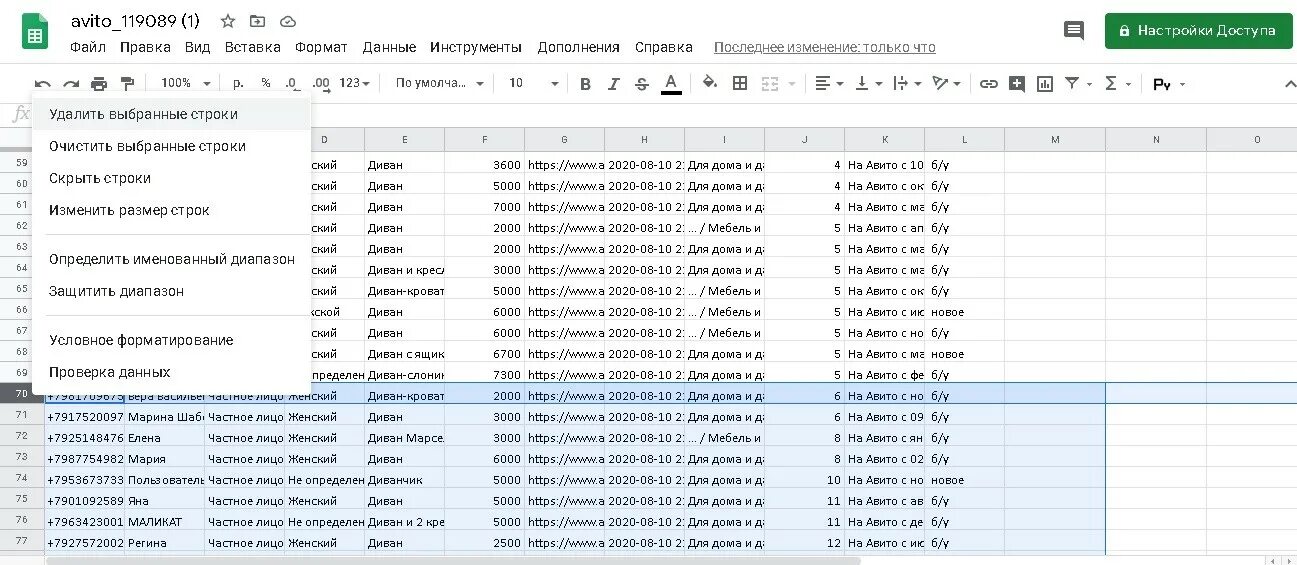Click cell 'Диван Марсе.' in row 72
Viewport: 1297px width, 565px height.
404,437
